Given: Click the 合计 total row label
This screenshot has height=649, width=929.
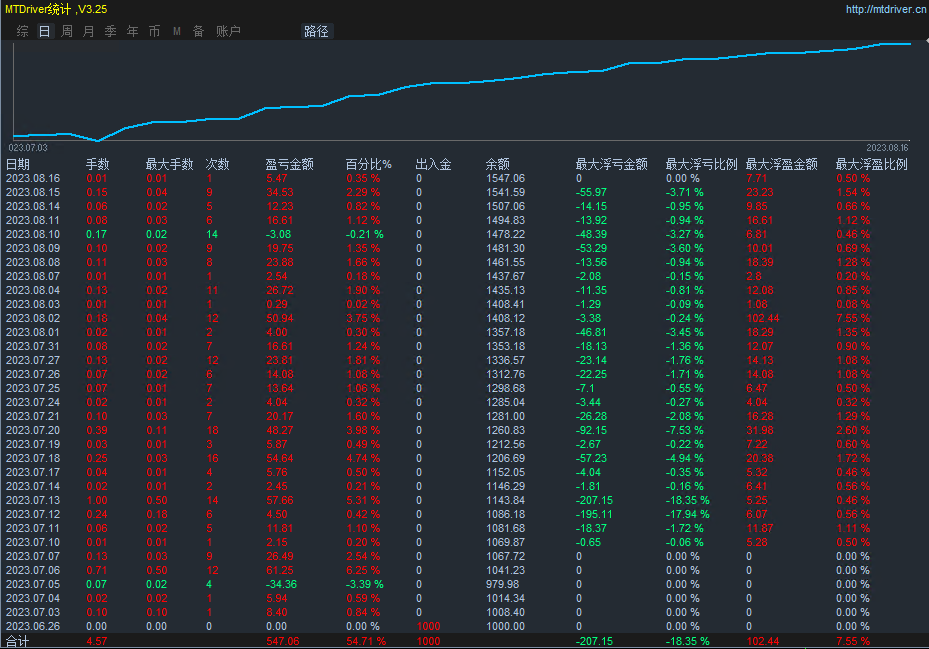Looking at the screenshot, I should pos(18,641).
